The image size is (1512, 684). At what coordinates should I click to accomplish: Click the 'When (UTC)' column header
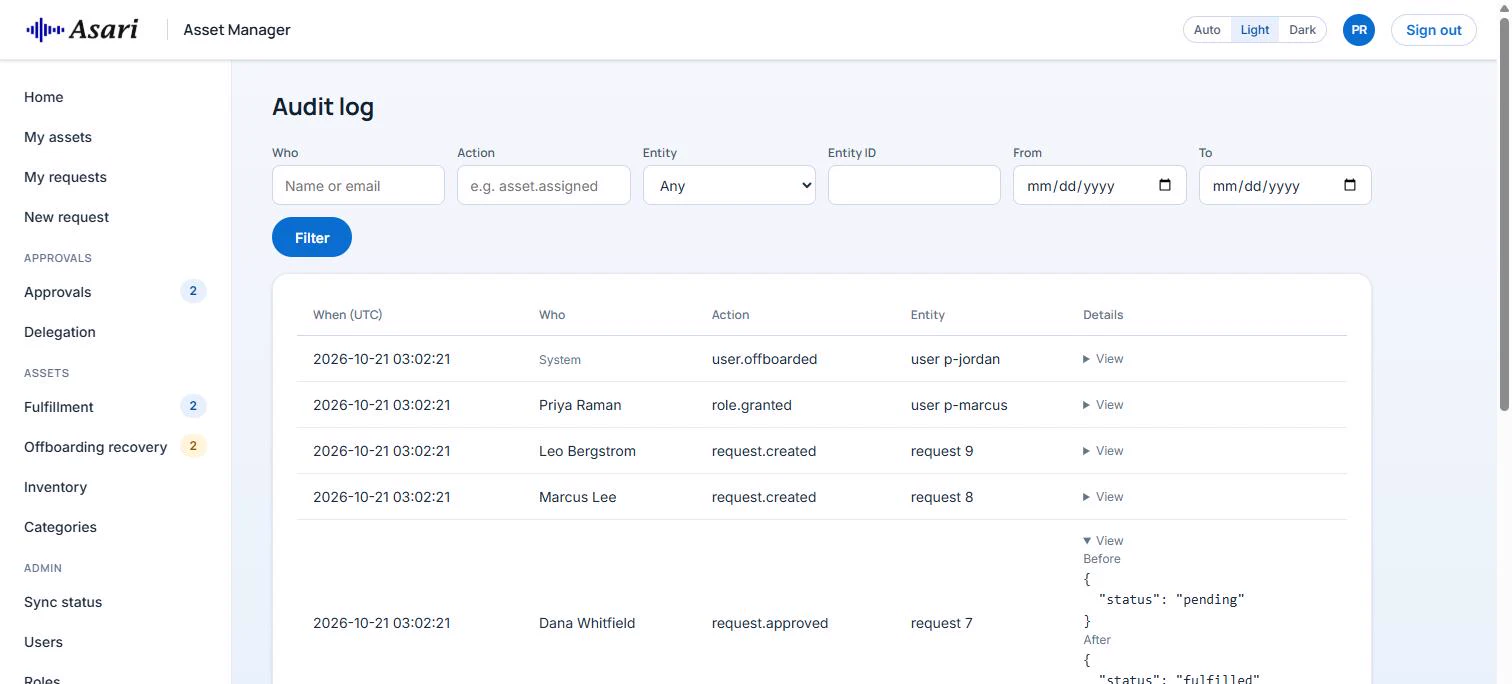click(347, 315)
